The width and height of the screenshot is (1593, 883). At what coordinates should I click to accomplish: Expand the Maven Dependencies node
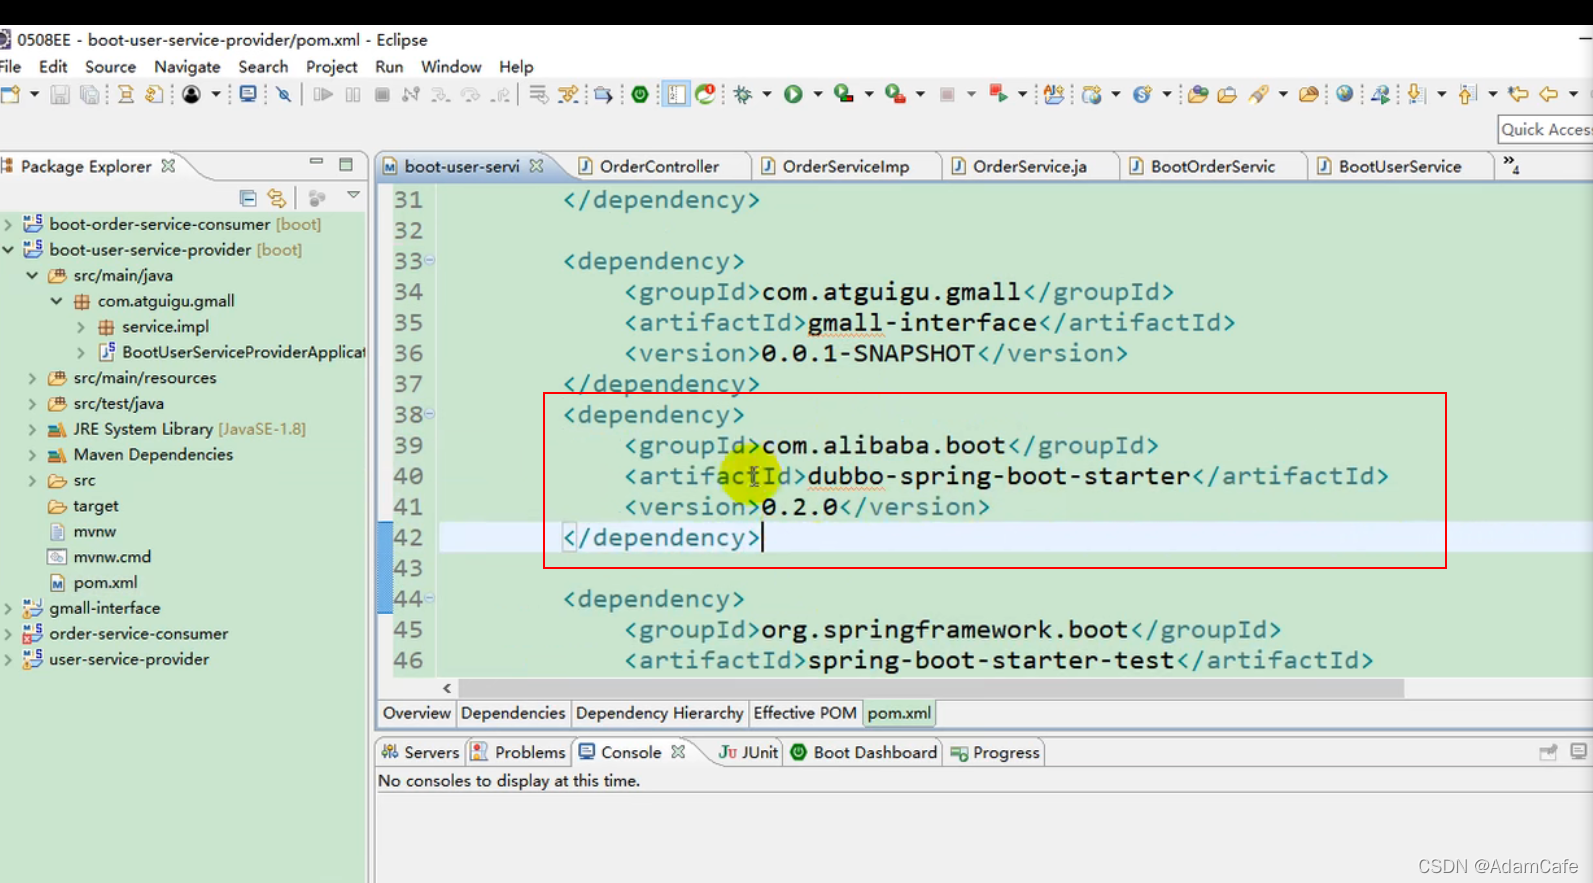coord(32,455)
